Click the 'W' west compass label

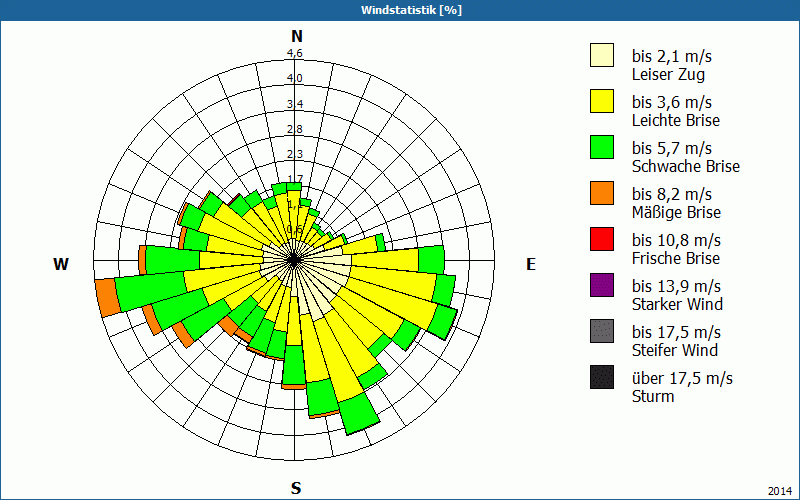tap(61, 264)
